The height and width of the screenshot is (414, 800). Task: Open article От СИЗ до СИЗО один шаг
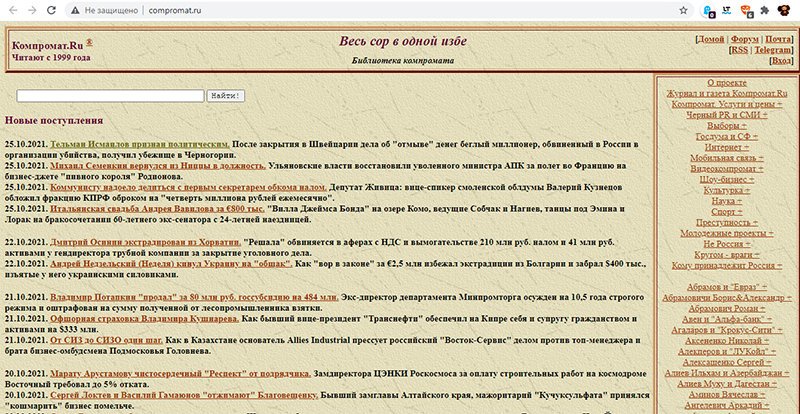click(x=106, y=340)
